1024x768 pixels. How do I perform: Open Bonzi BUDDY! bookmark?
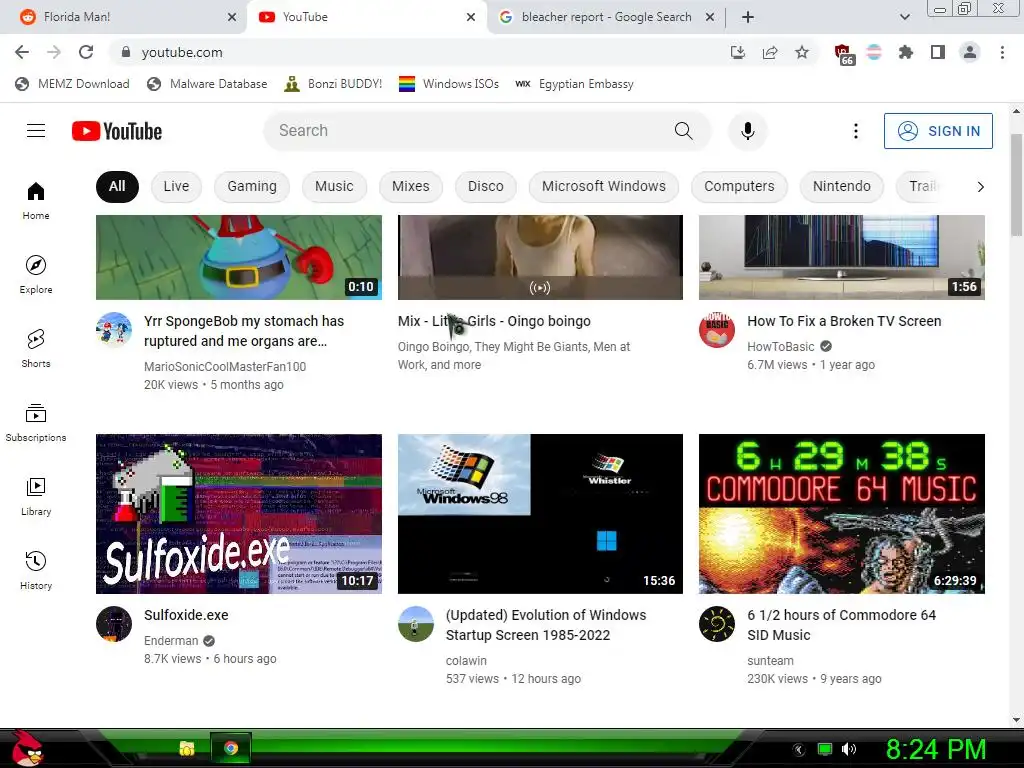[x=333, y=84]
